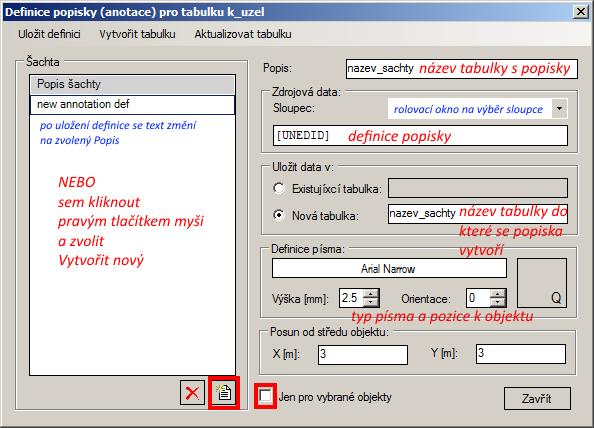Click the Orientace value field
Viewport: 594px width, 428px height.
point(478,298)
